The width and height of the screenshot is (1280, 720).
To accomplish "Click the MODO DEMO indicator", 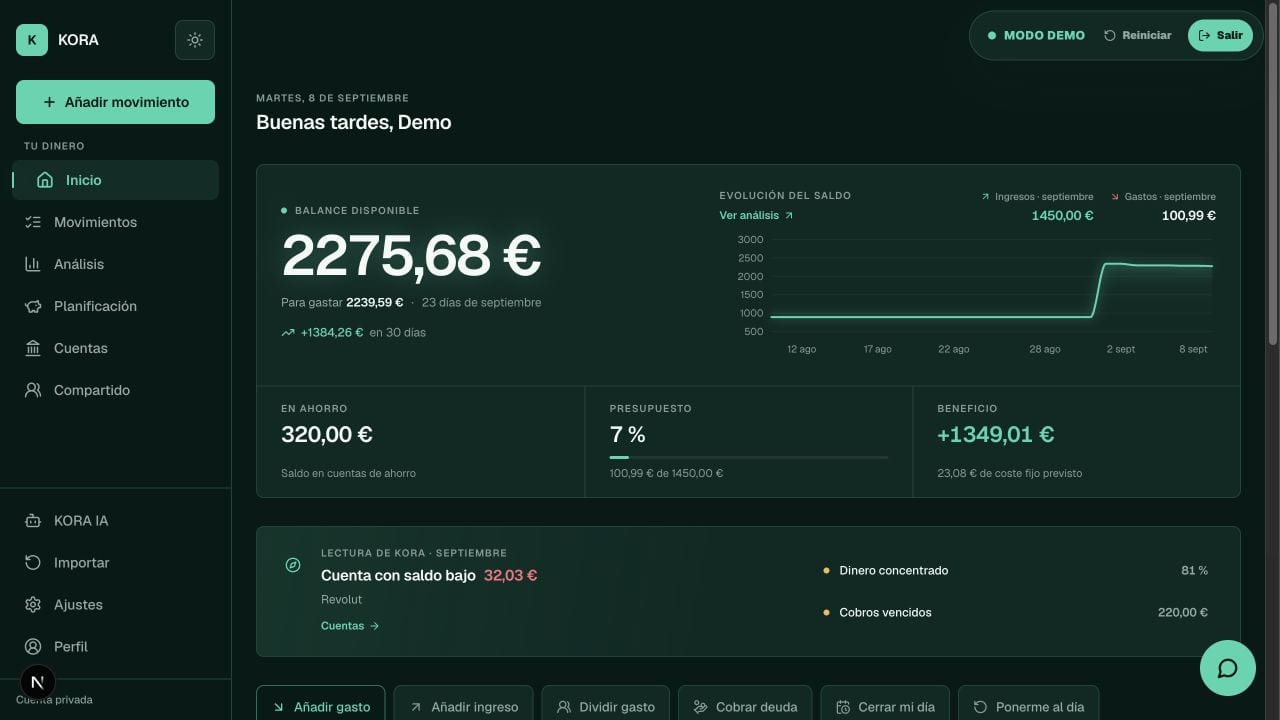I will click(x=1036, y=35).
